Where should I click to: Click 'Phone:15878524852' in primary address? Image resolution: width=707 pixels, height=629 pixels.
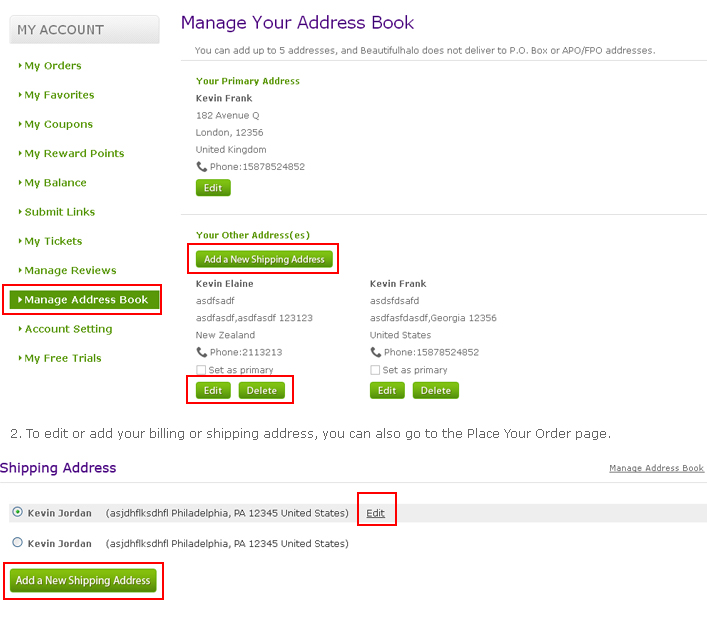(x=257, y=167)
